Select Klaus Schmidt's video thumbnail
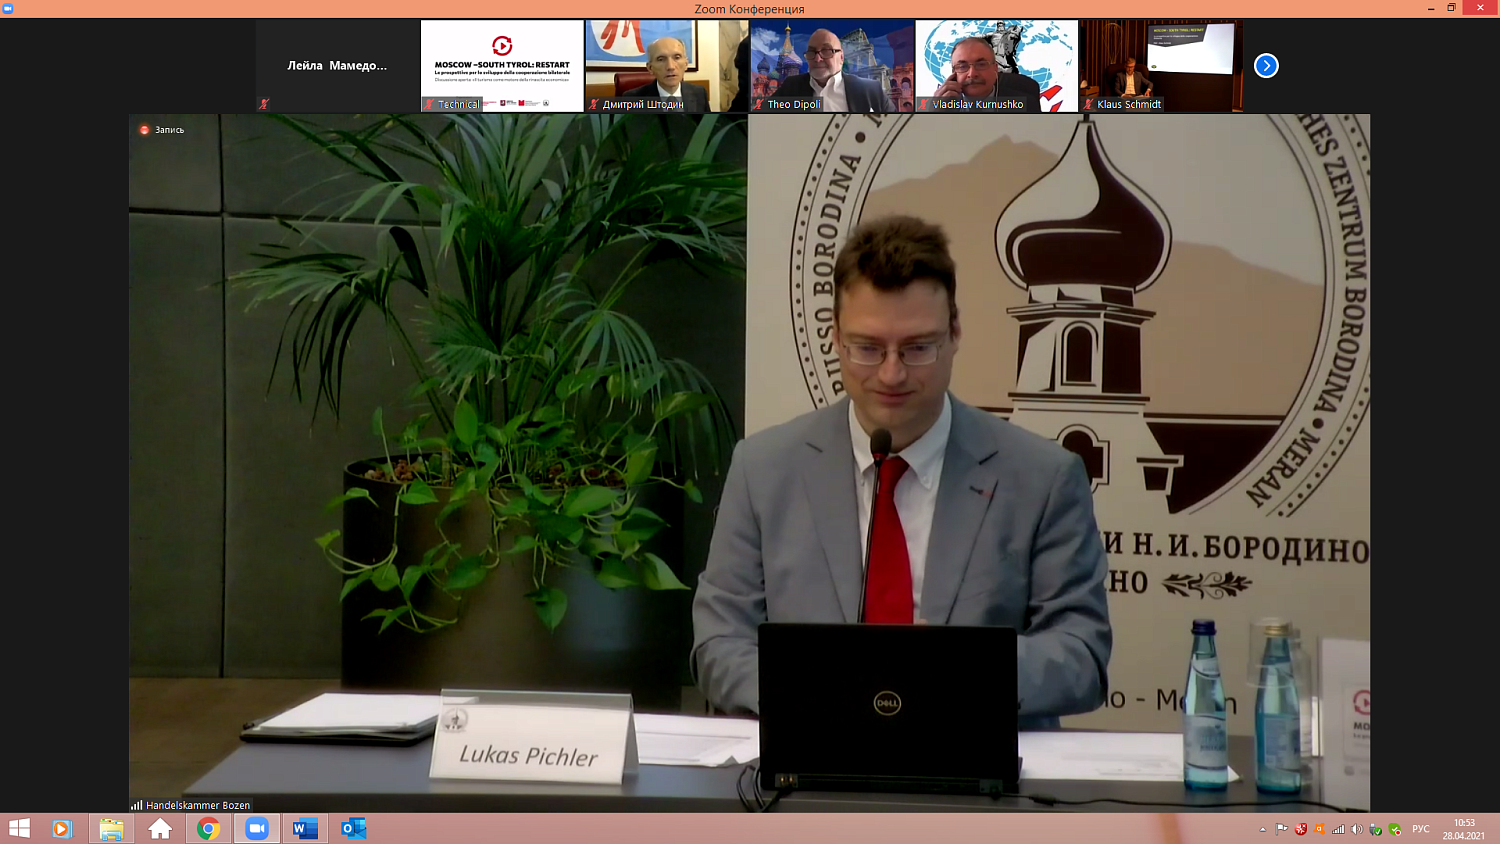Image resolution: width=1500 pixels, height=844 pixels. (x=1162, y=66)
